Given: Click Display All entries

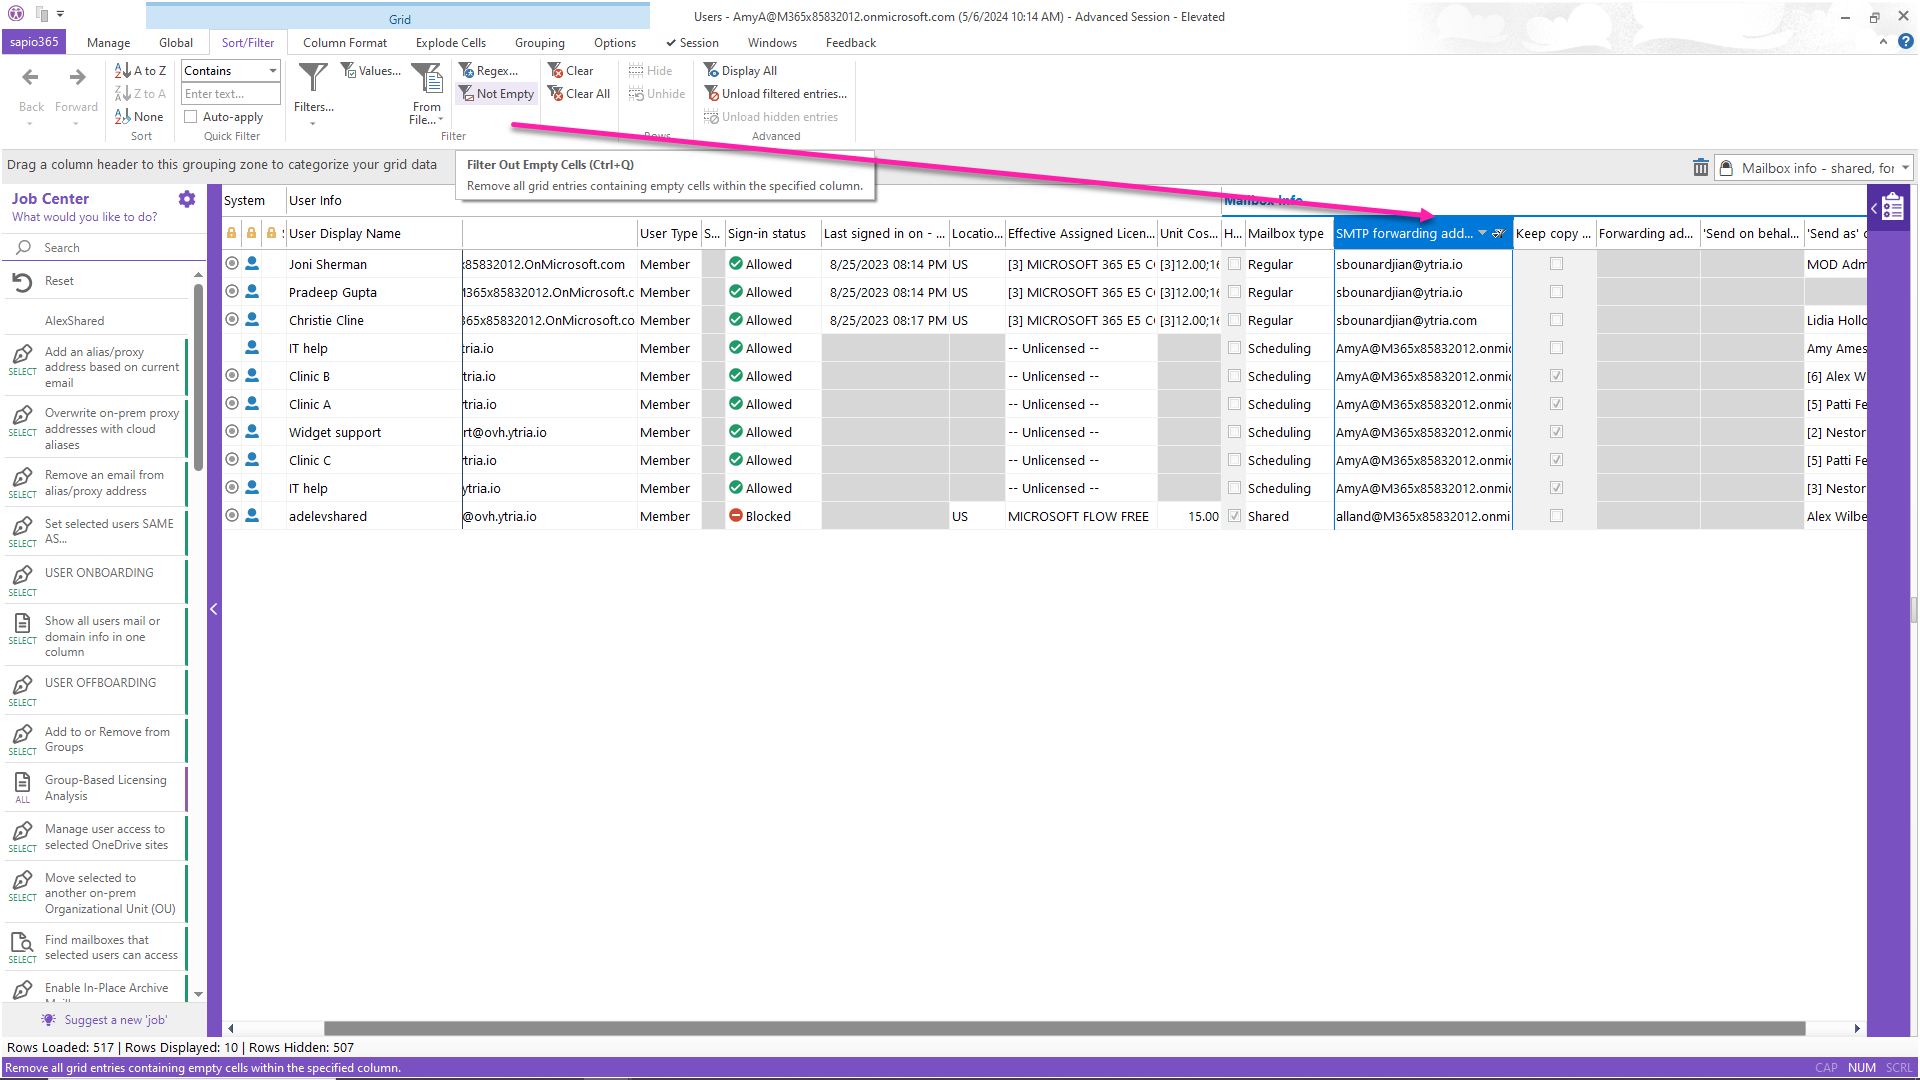Looking at the screenshot, I should [x=741, y=71].
